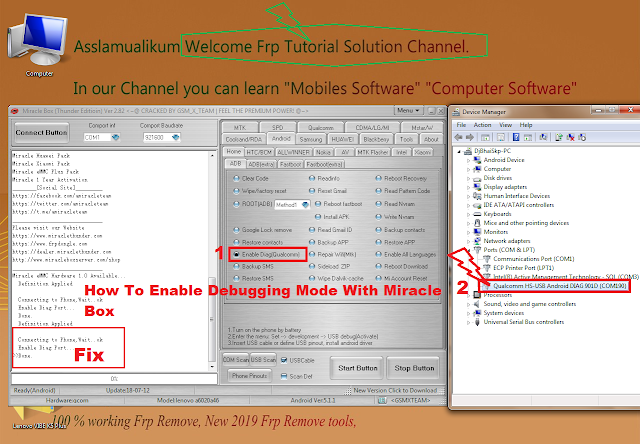Screen dimensions: 640x444
Task: Click the Start Button
Action: [x=358, y=368]
